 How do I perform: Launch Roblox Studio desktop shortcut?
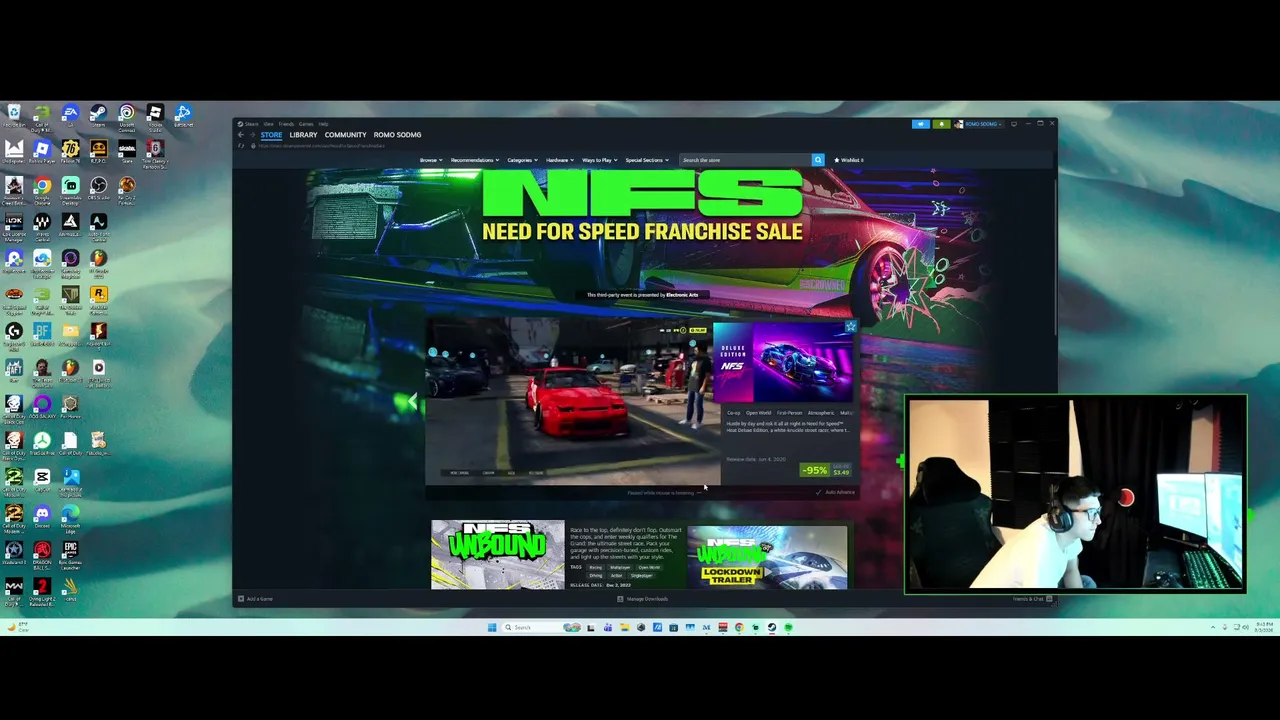tap(155, 117)
